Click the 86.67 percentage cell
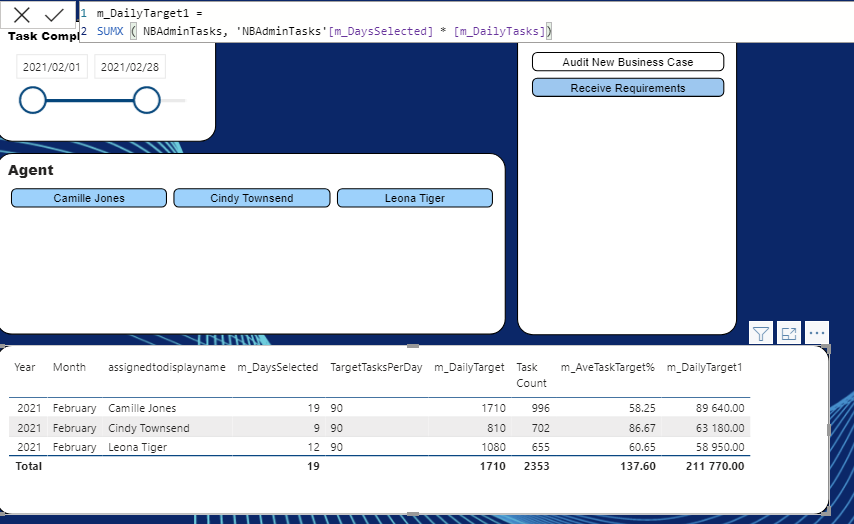Screen dimensions: 854x524 tap(642, 428)
